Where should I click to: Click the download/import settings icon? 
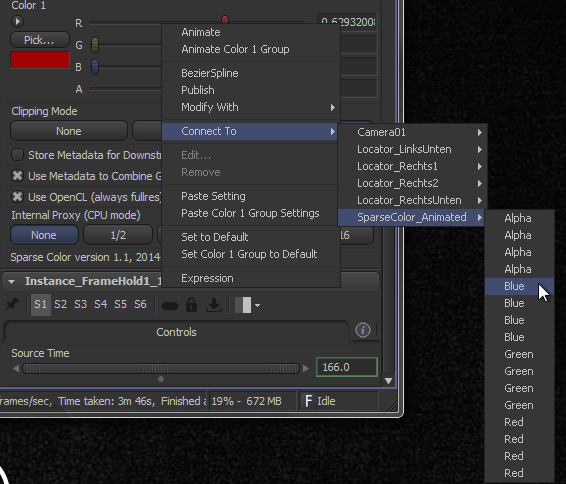pyautogui.click(x=214, y=305)
